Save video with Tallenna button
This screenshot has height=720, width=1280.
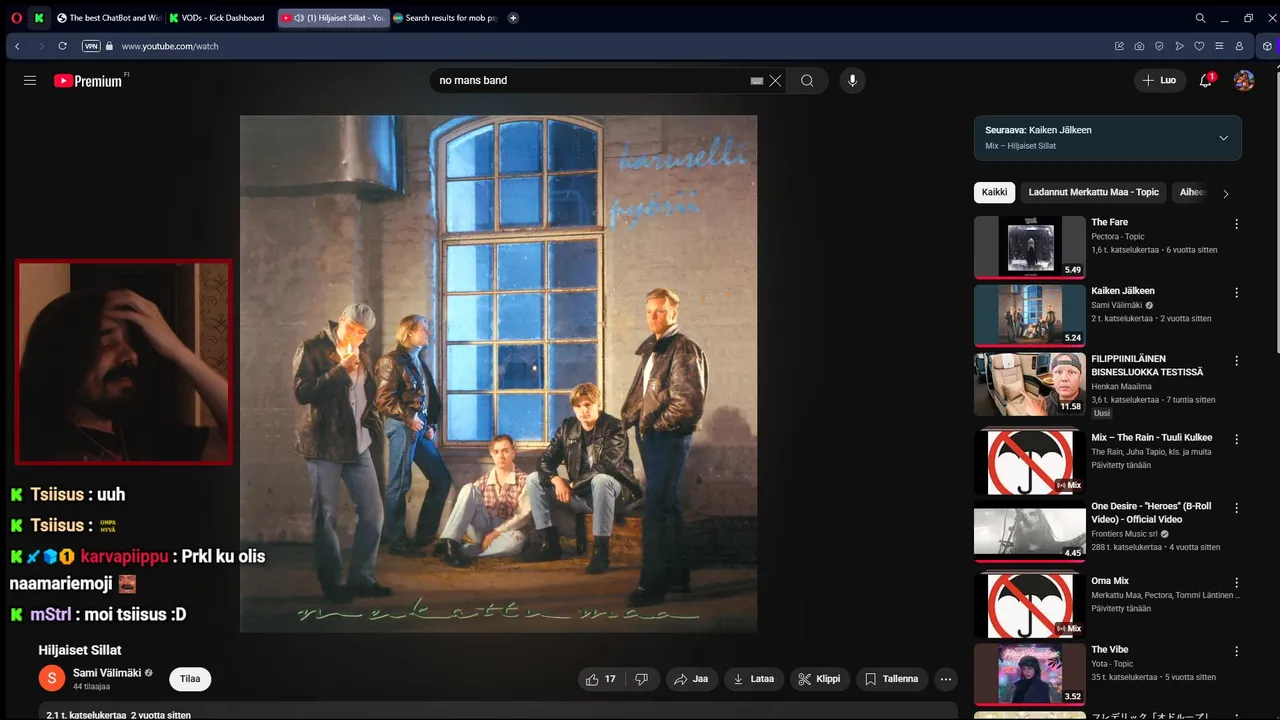point(891,679)
